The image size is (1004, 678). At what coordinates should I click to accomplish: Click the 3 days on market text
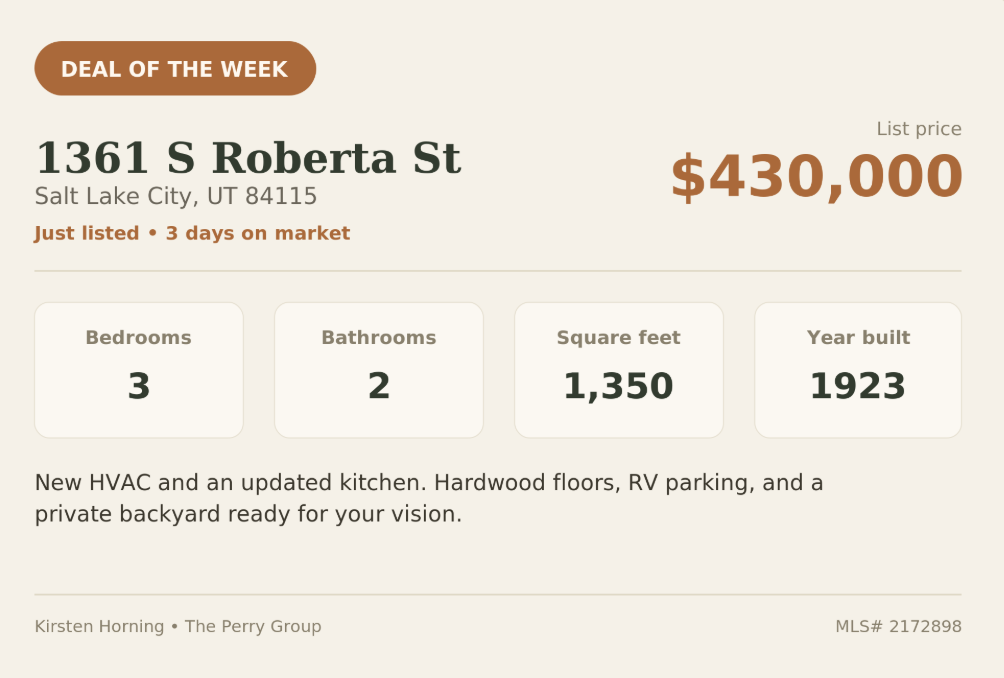258,233
